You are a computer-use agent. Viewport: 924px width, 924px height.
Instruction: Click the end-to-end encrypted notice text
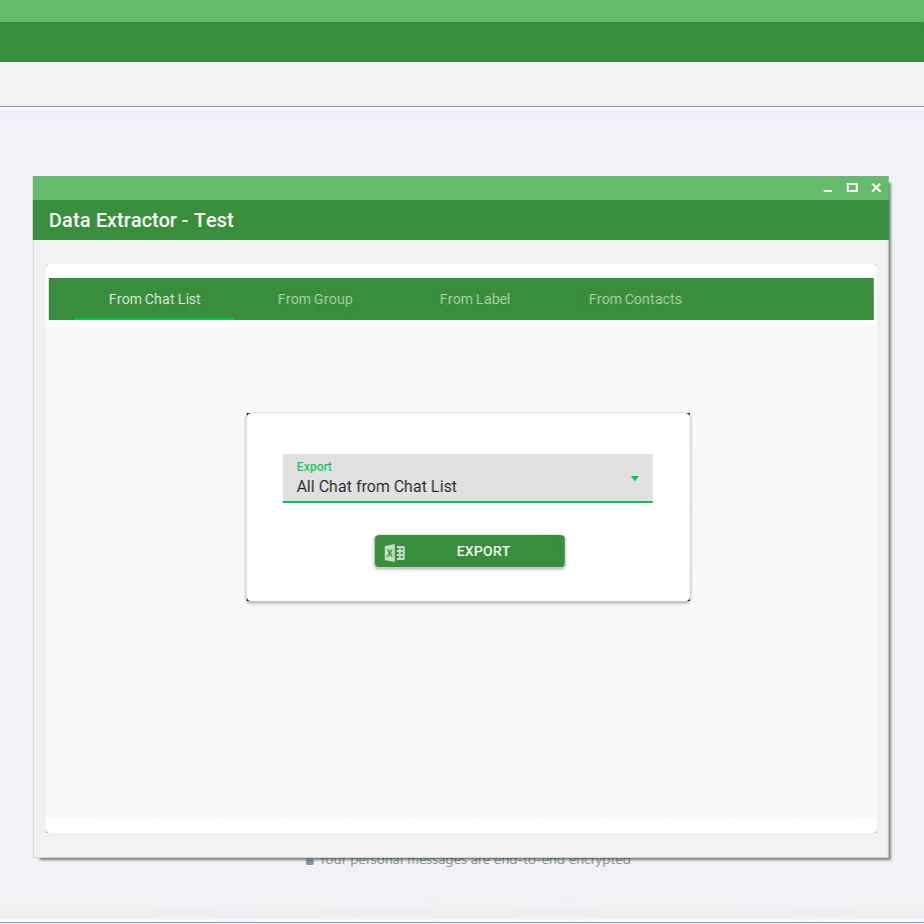pyautogui.click(x=474, y=859)
